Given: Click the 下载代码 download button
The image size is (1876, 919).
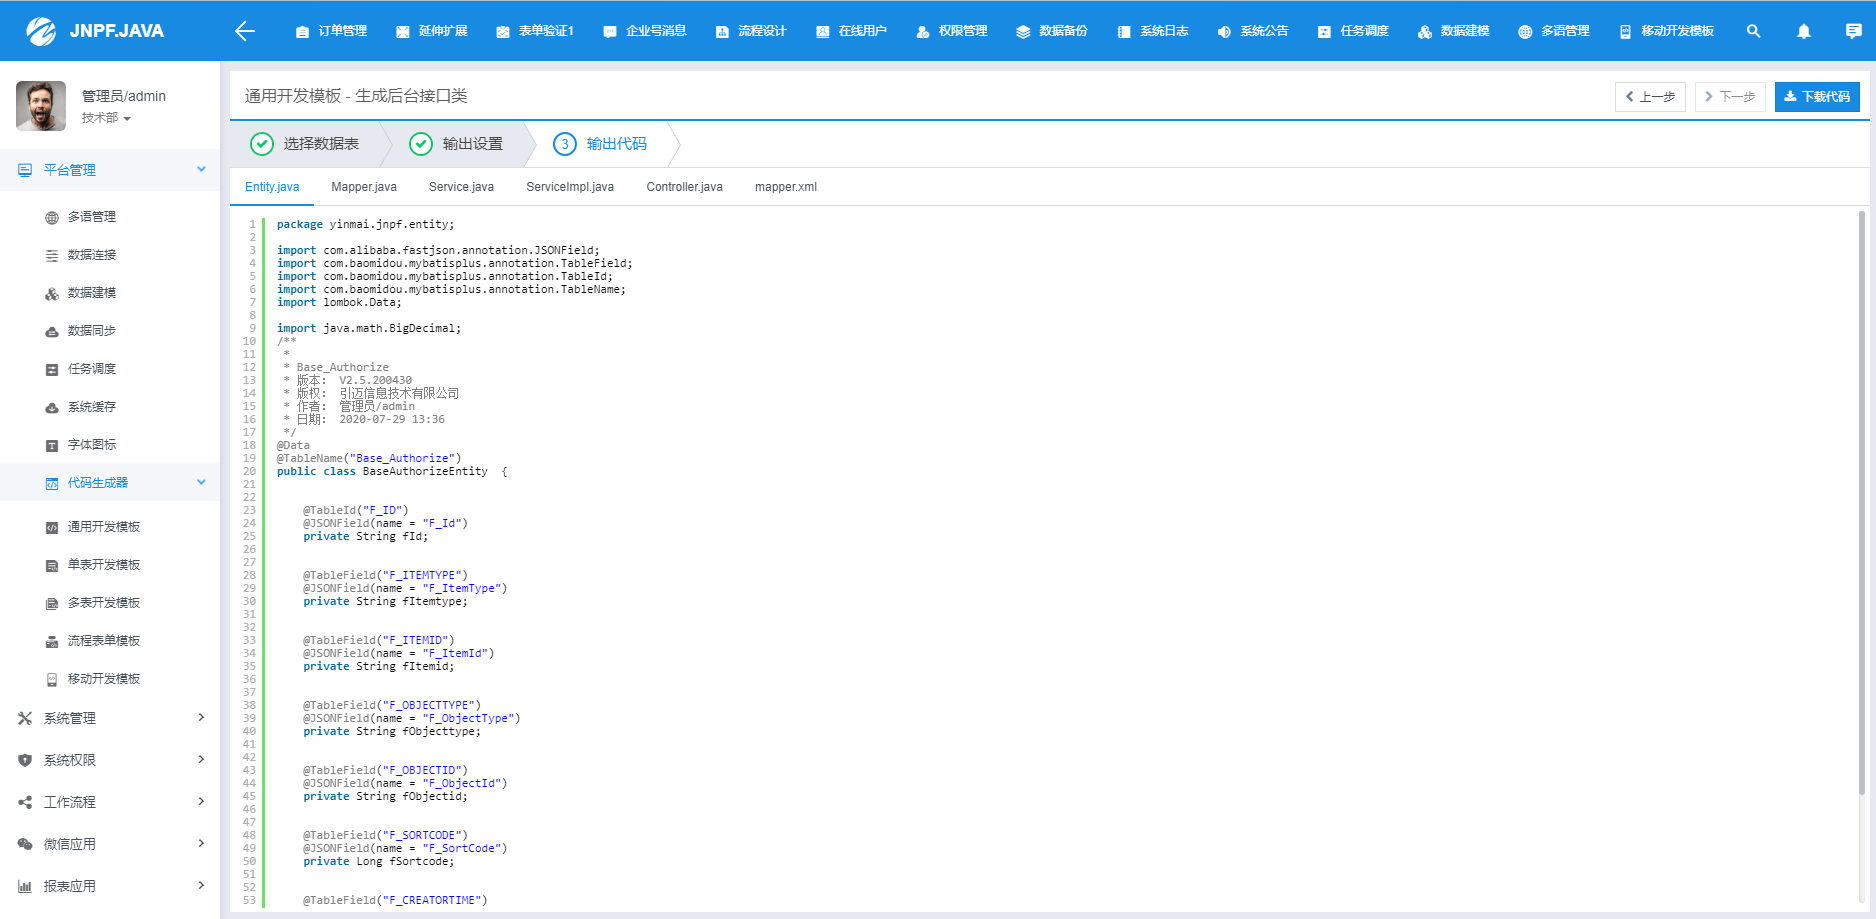Looking at the screenshot, I should (x=1817, y=96).
